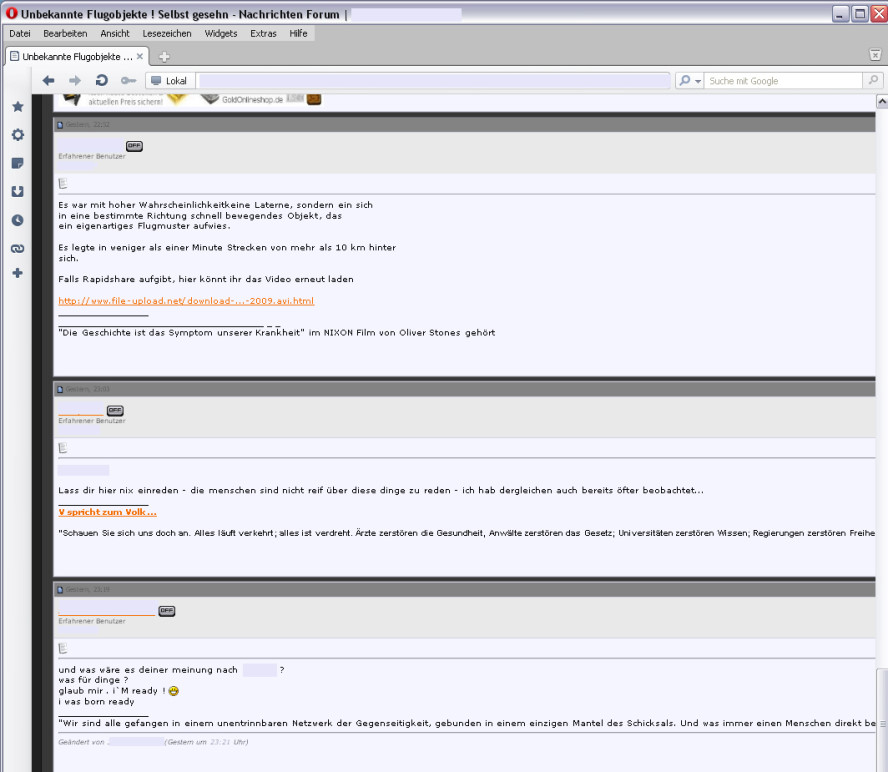
Task: Open the password wand key button
Action: 129,80
